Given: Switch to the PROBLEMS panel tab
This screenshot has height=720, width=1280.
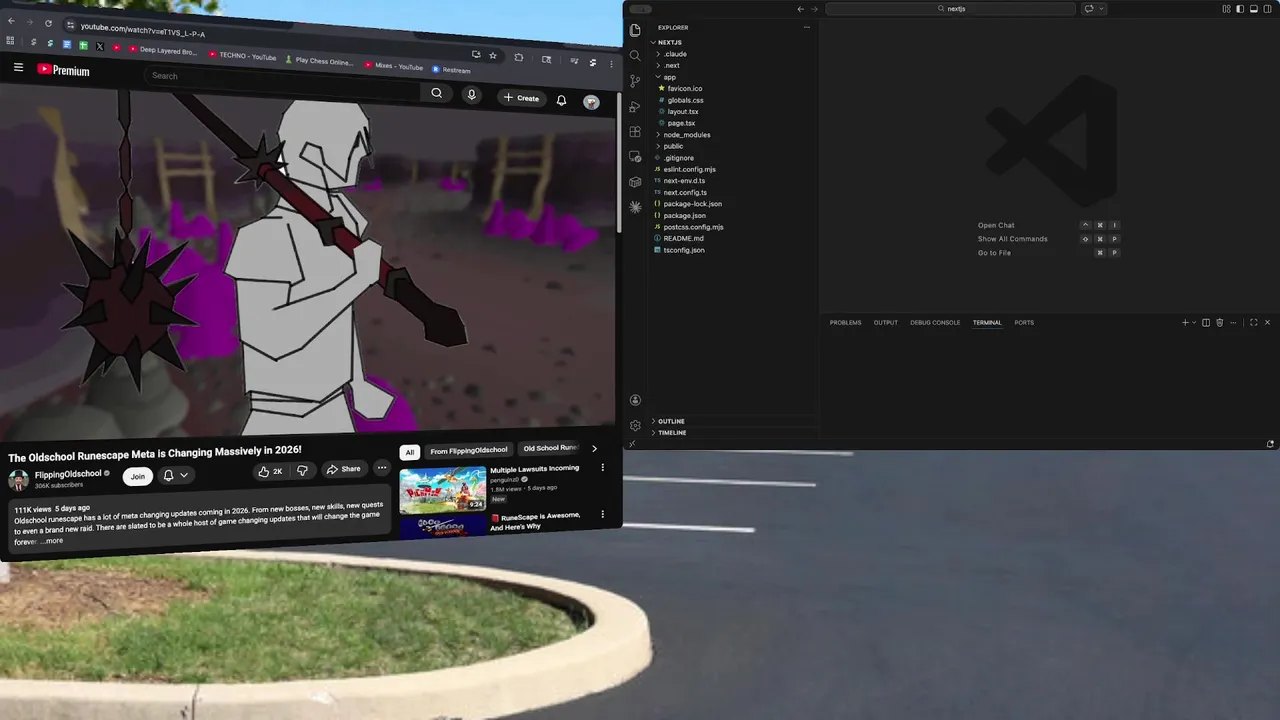Looking at the screenshot, I should click(845, 322).
